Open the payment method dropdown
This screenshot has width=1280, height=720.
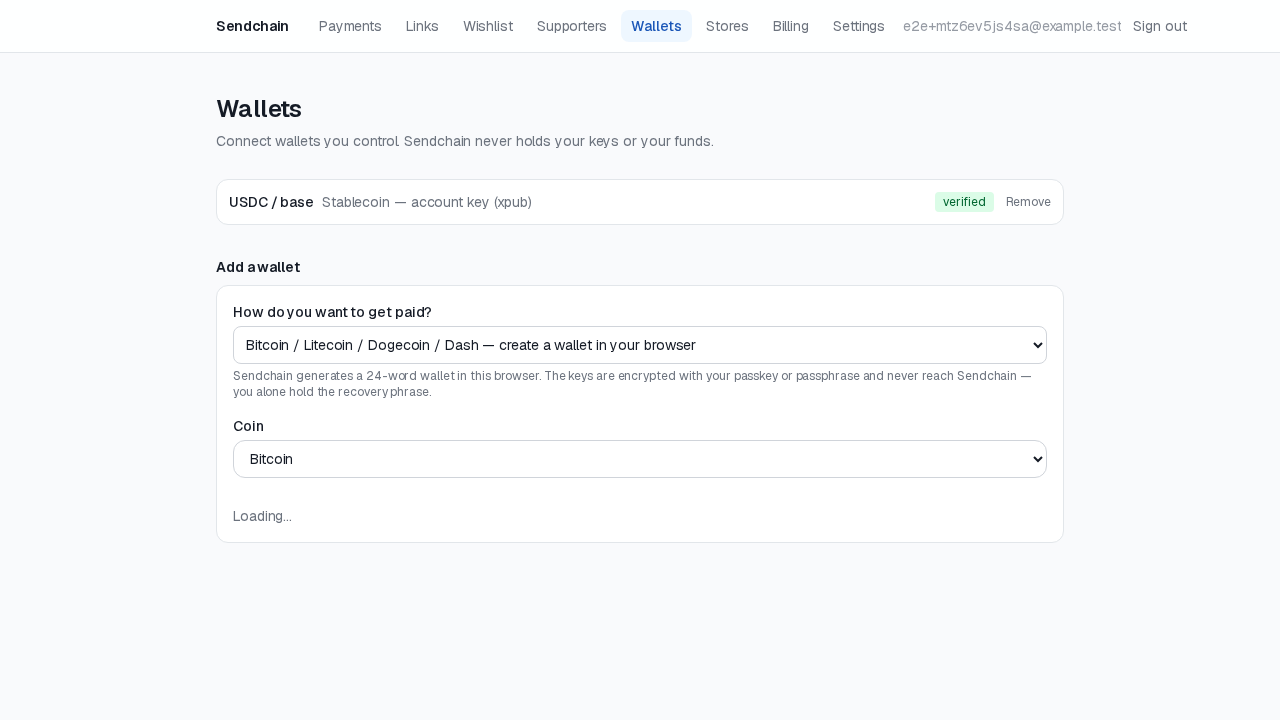(x=640, y=345)
